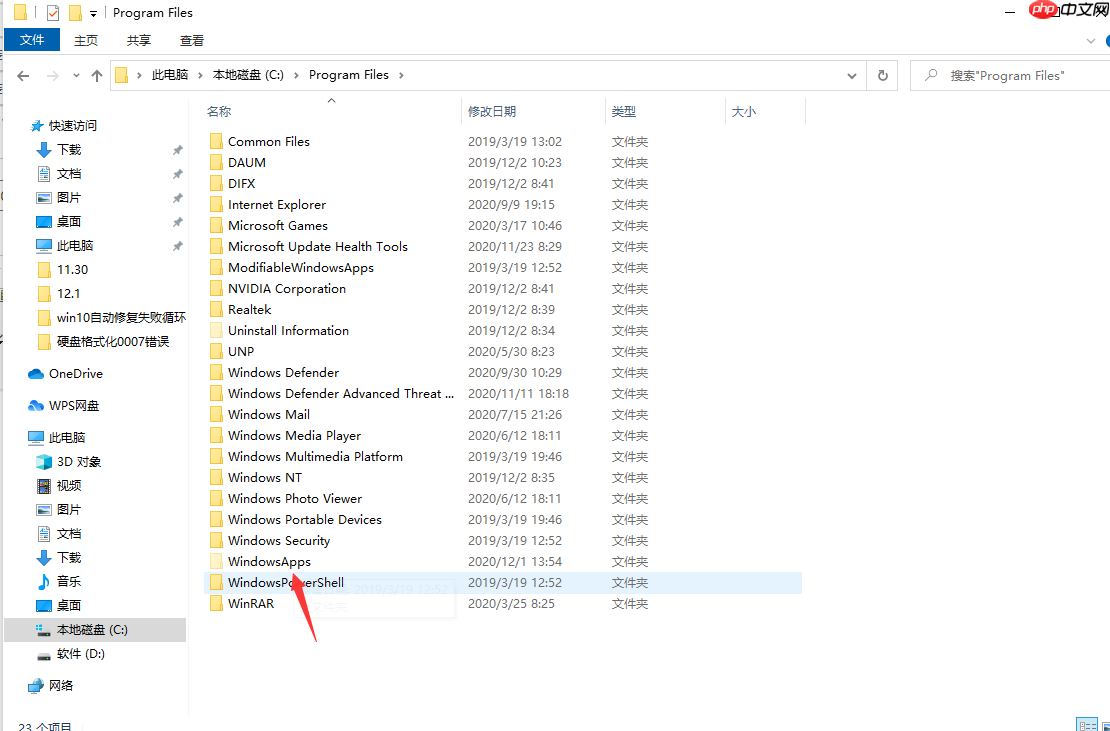Screen dimensions: 1110x731
Task: Sort by 类型 column header
Action: (624, 112)
